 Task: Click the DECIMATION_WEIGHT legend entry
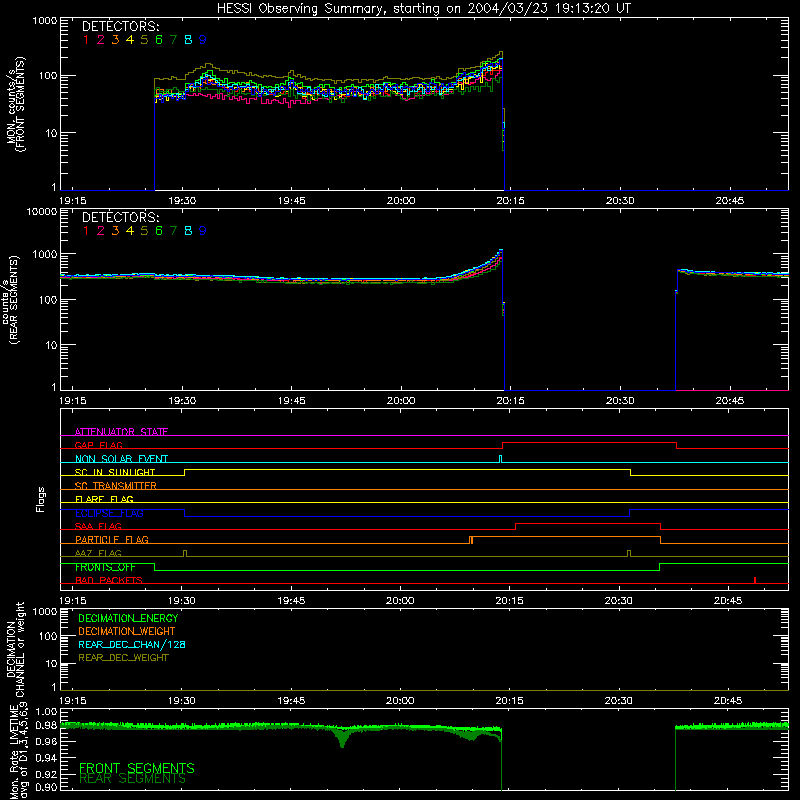(127, 631)
